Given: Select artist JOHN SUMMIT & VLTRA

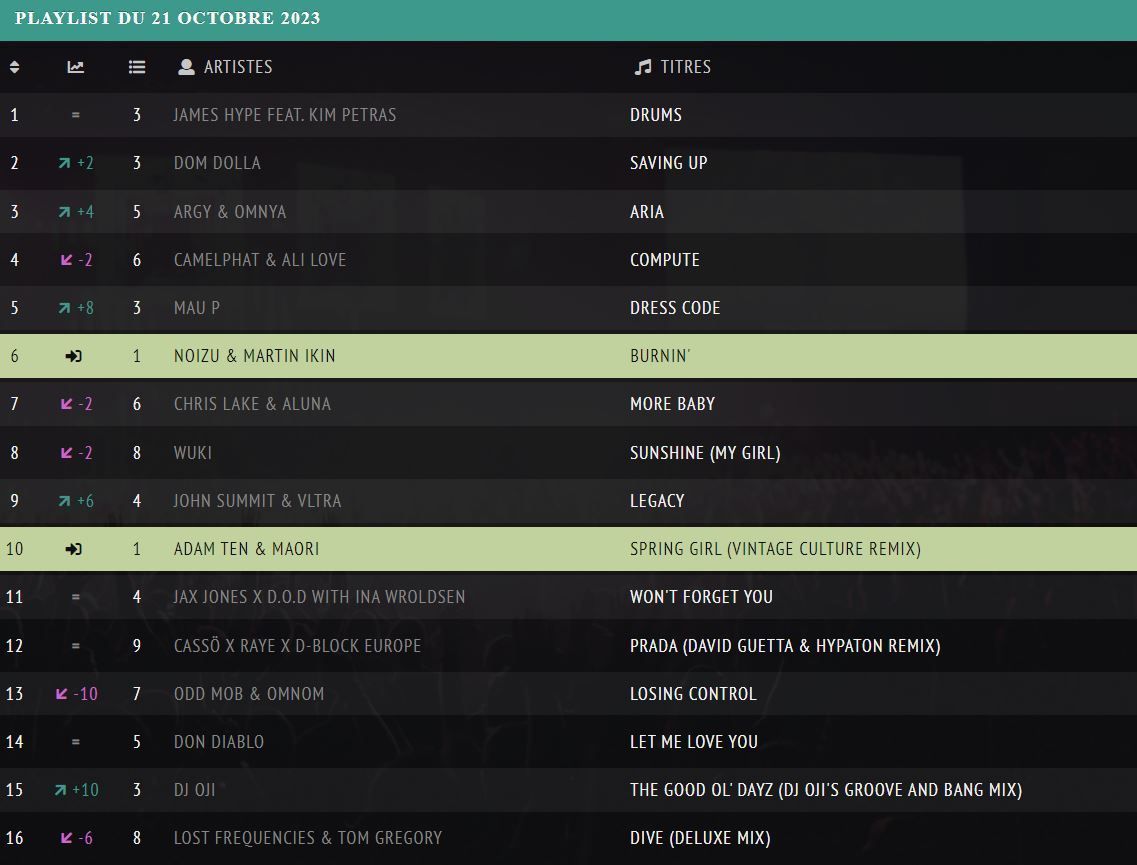Looking at the screenshot, I should (257, 501).
